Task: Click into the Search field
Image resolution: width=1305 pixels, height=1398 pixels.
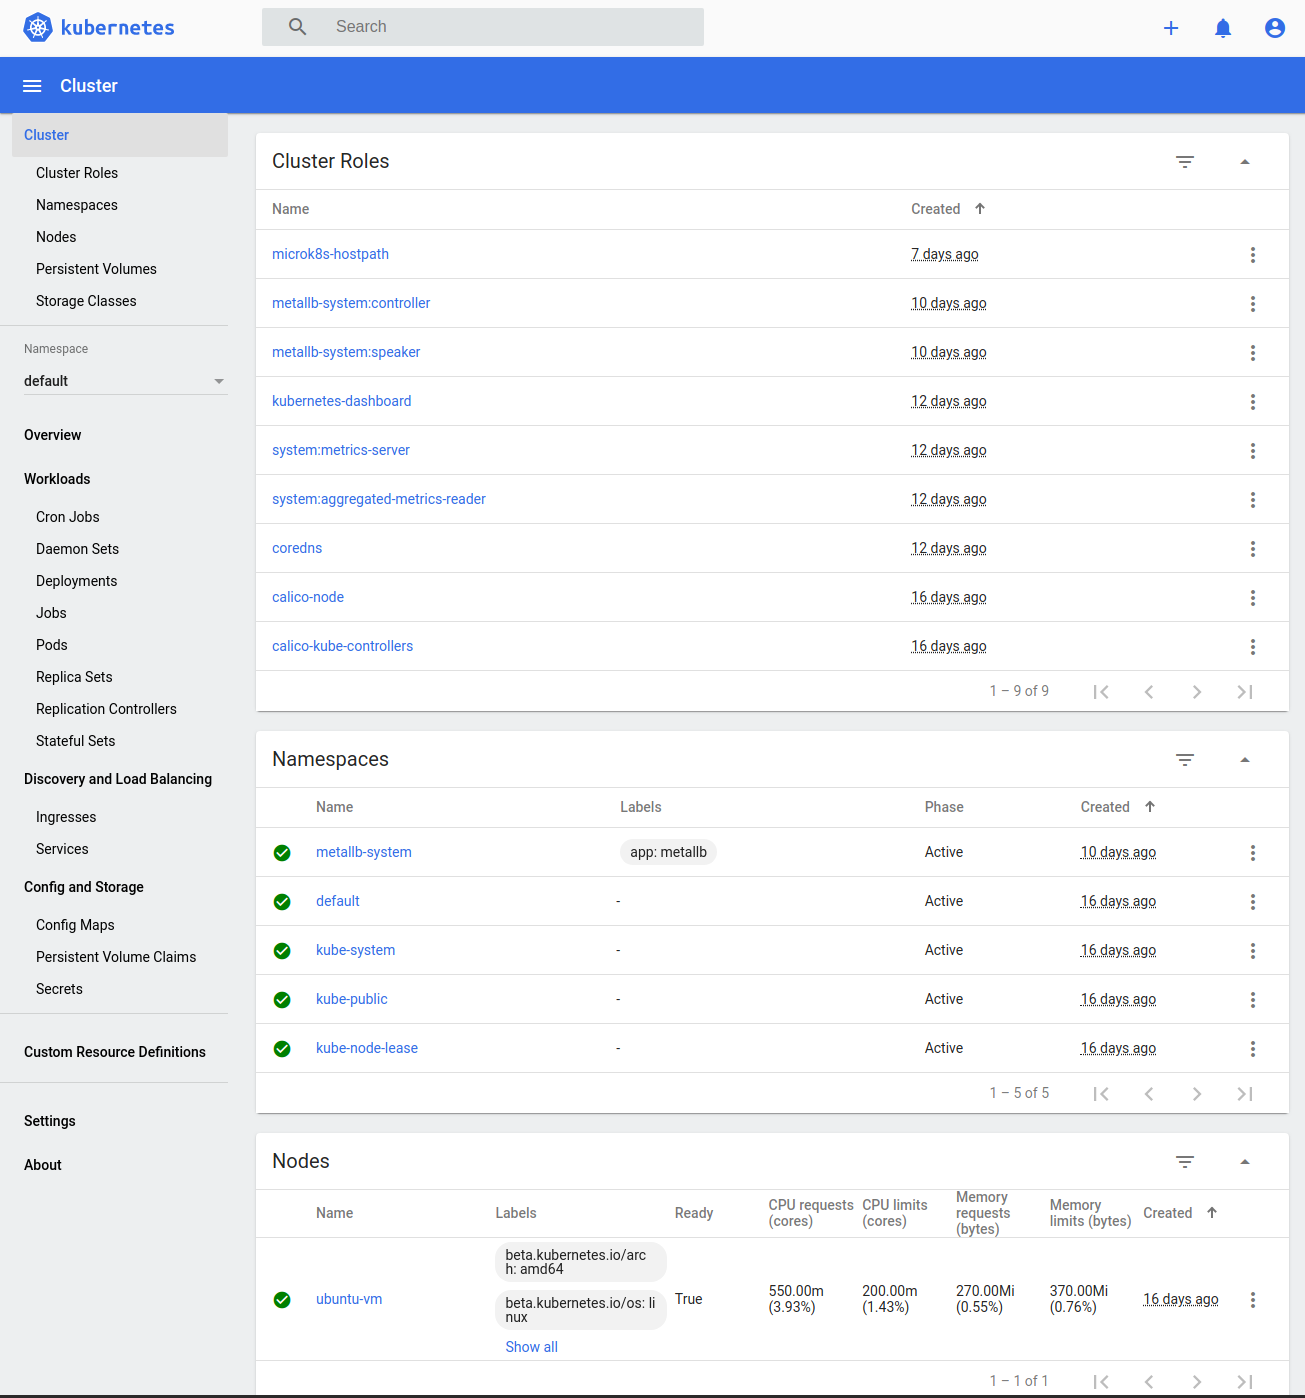Action: pyautogui.click(x=483, y=27)
